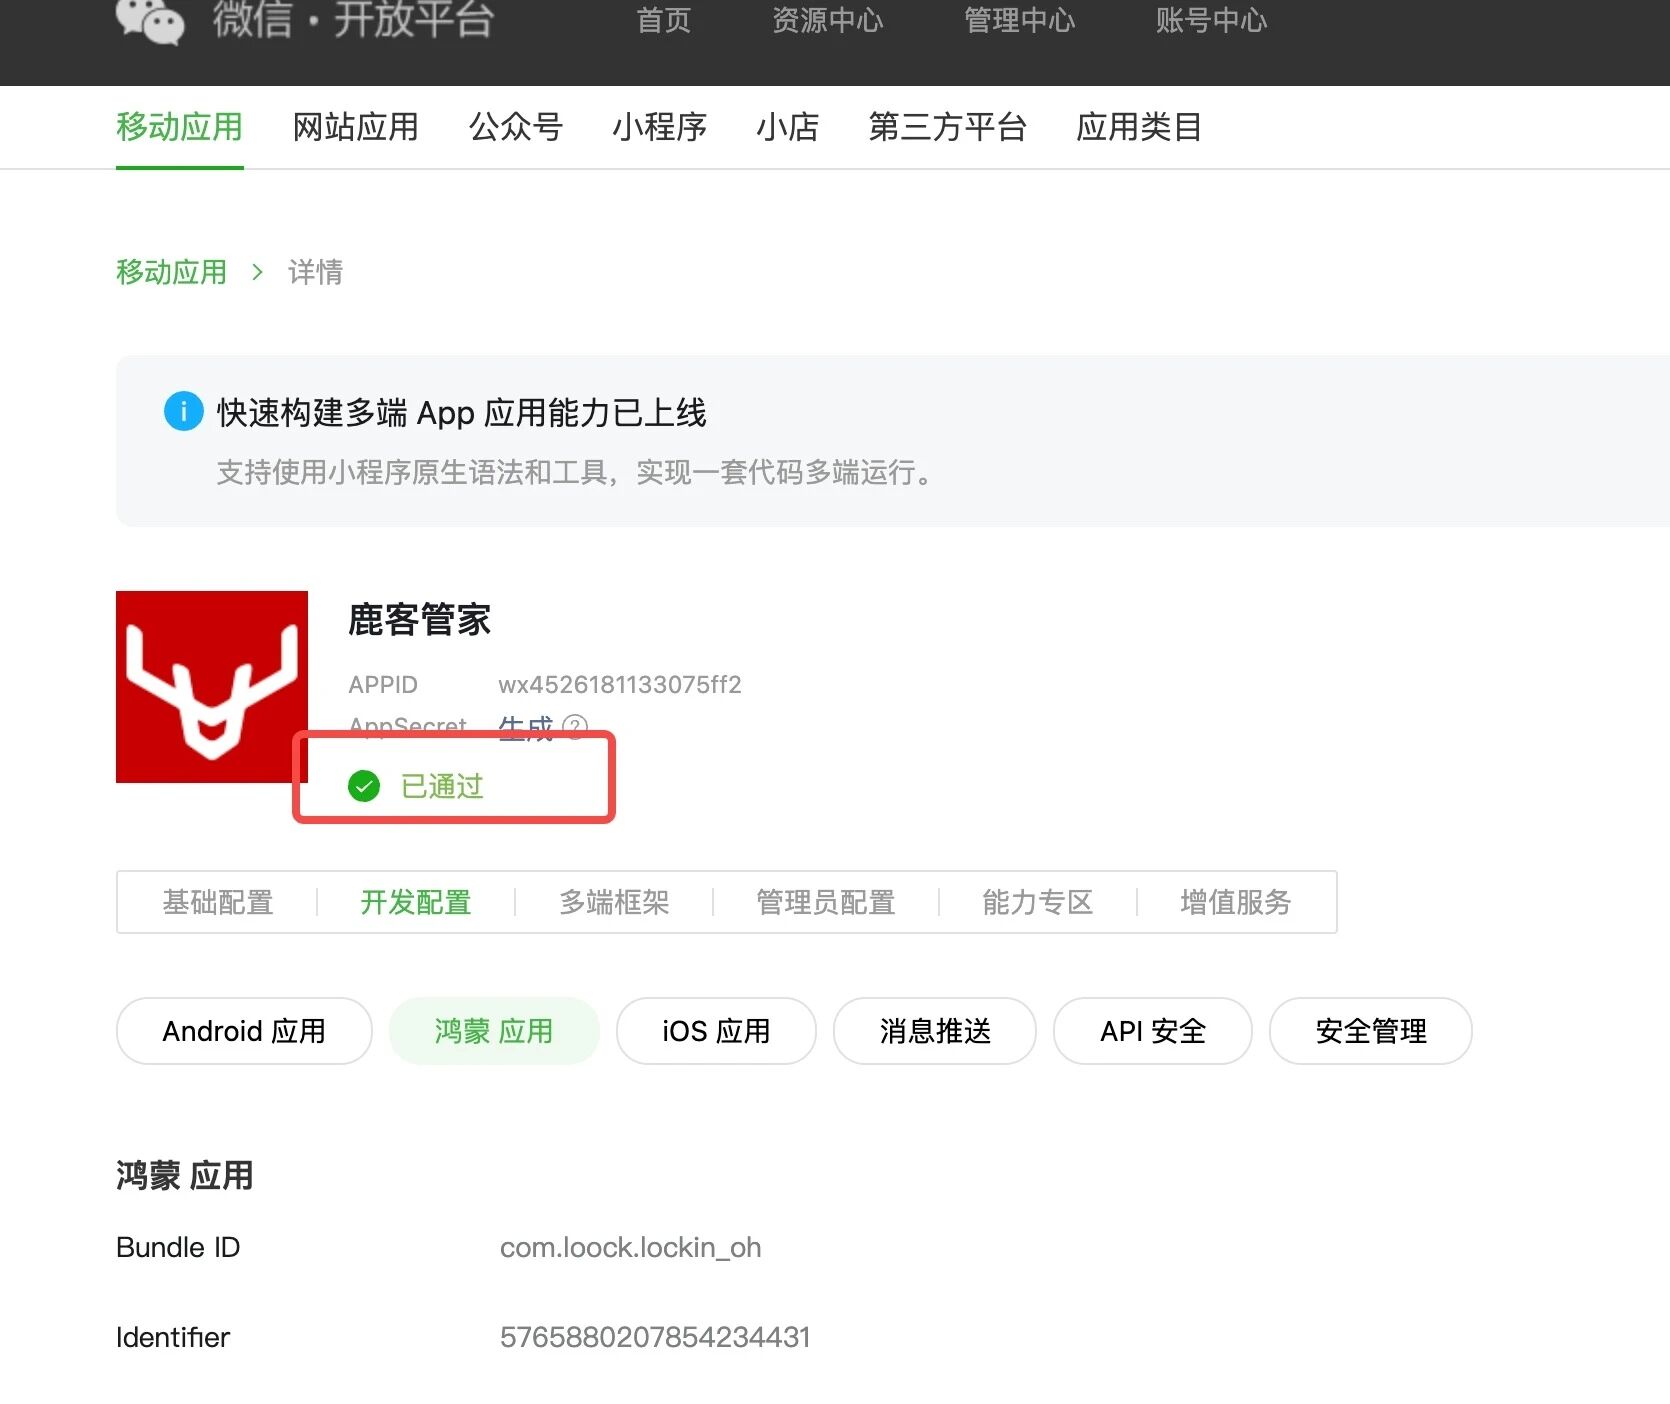Go back via 移动应用 breadcrumb link
Image resolution: width=1670 pixels, height=1404 pixels.
[172, 272]
